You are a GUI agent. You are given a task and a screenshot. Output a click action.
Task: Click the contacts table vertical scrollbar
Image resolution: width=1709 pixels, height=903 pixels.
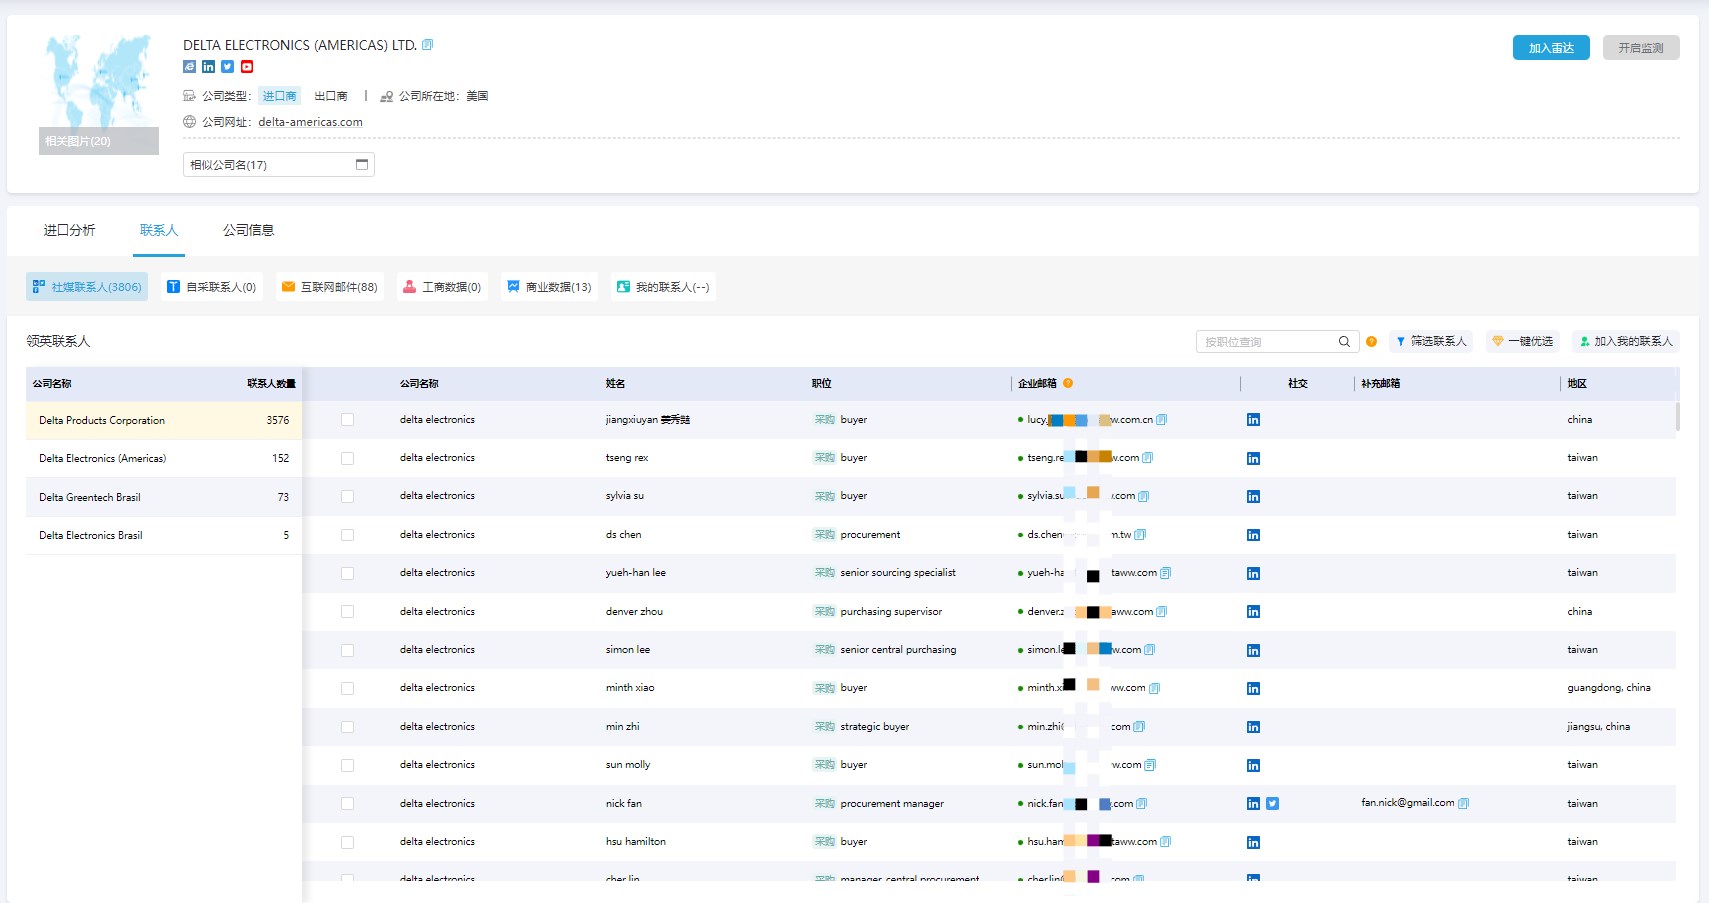(1677, 417)
